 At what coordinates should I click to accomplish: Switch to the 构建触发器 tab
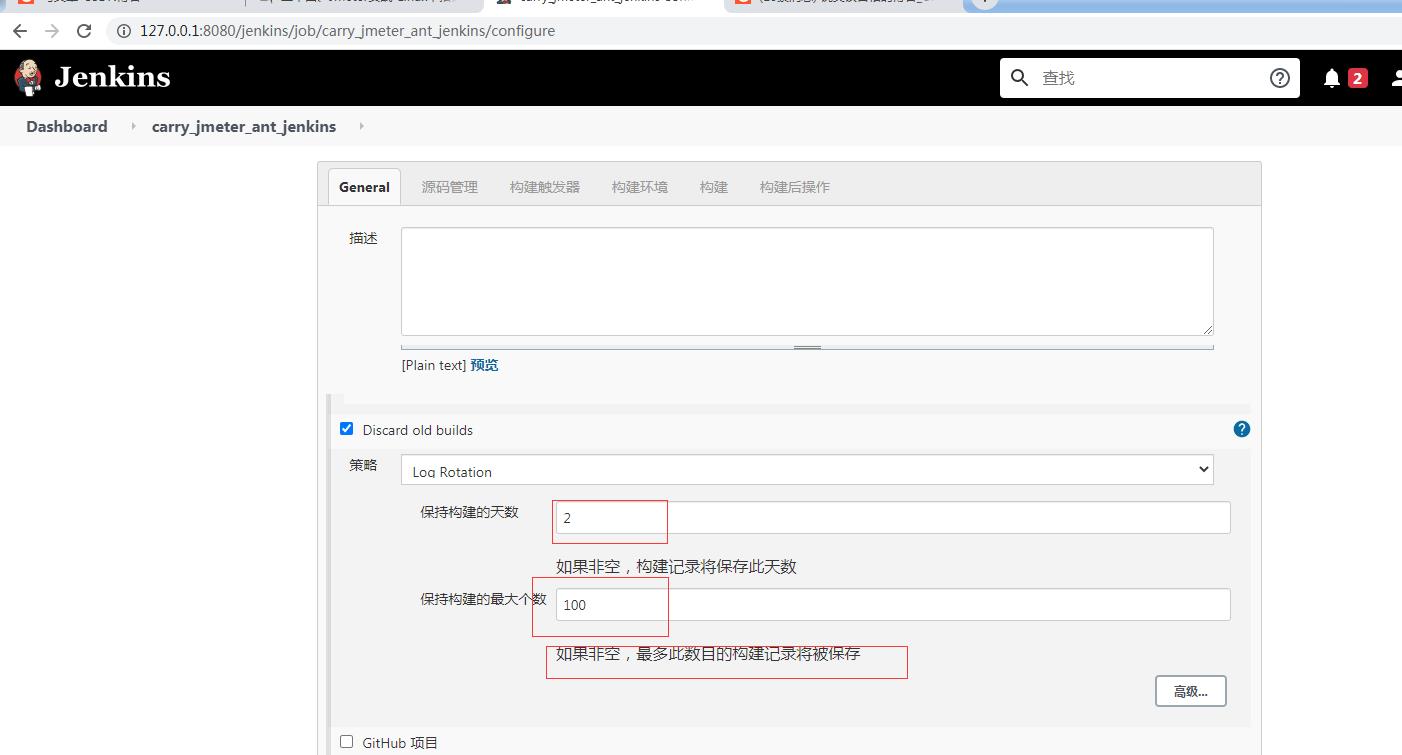tap(545, 187)
